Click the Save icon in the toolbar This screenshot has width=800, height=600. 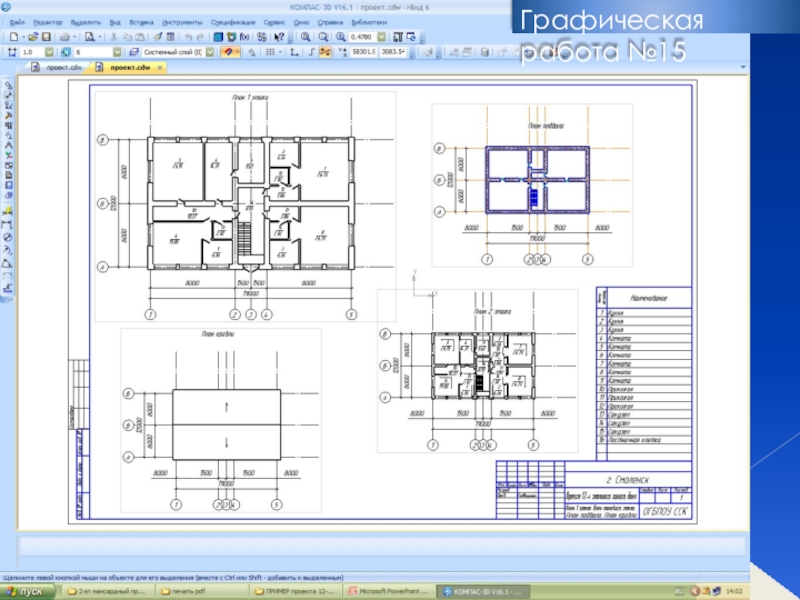(x=47, y=35)
